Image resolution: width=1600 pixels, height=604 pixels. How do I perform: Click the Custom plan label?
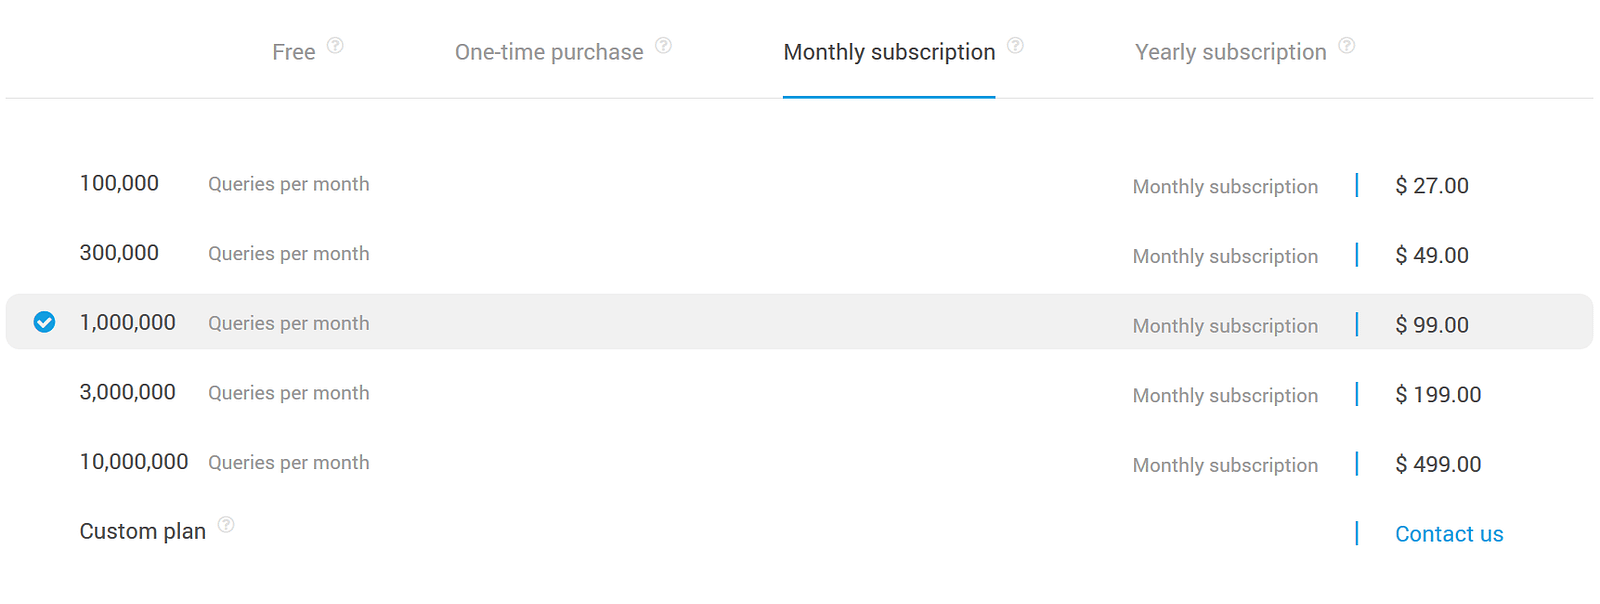pyautogui.click(x=142, y=531)
